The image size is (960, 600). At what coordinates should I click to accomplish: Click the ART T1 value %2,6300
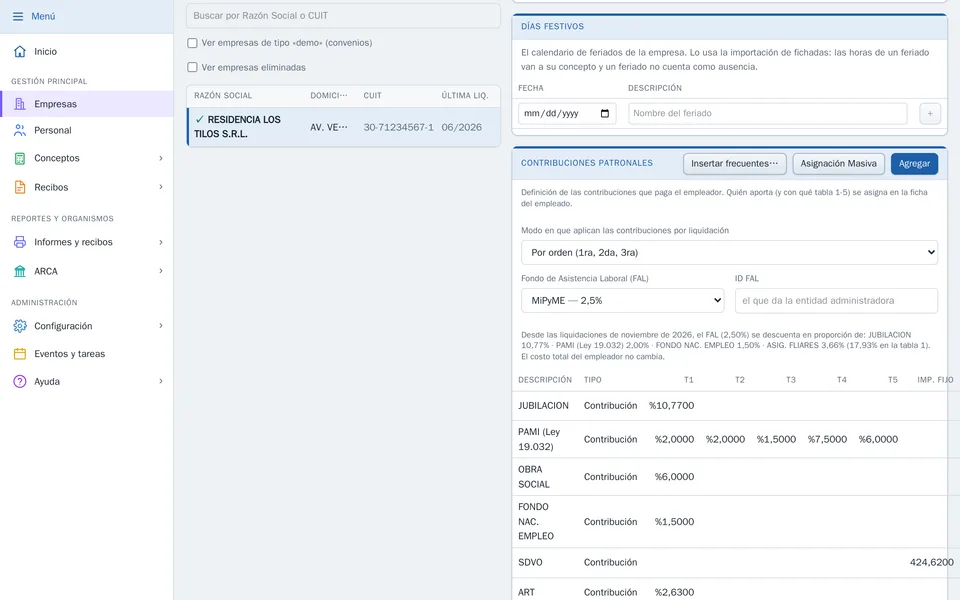tap(674, 592)
